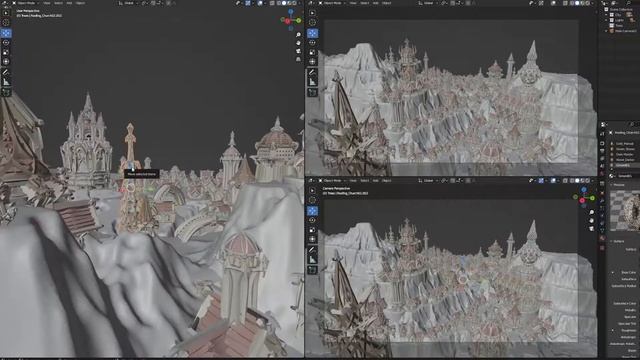
Task: Select the Rotate tool in left viewport
Action: (6, 42)
